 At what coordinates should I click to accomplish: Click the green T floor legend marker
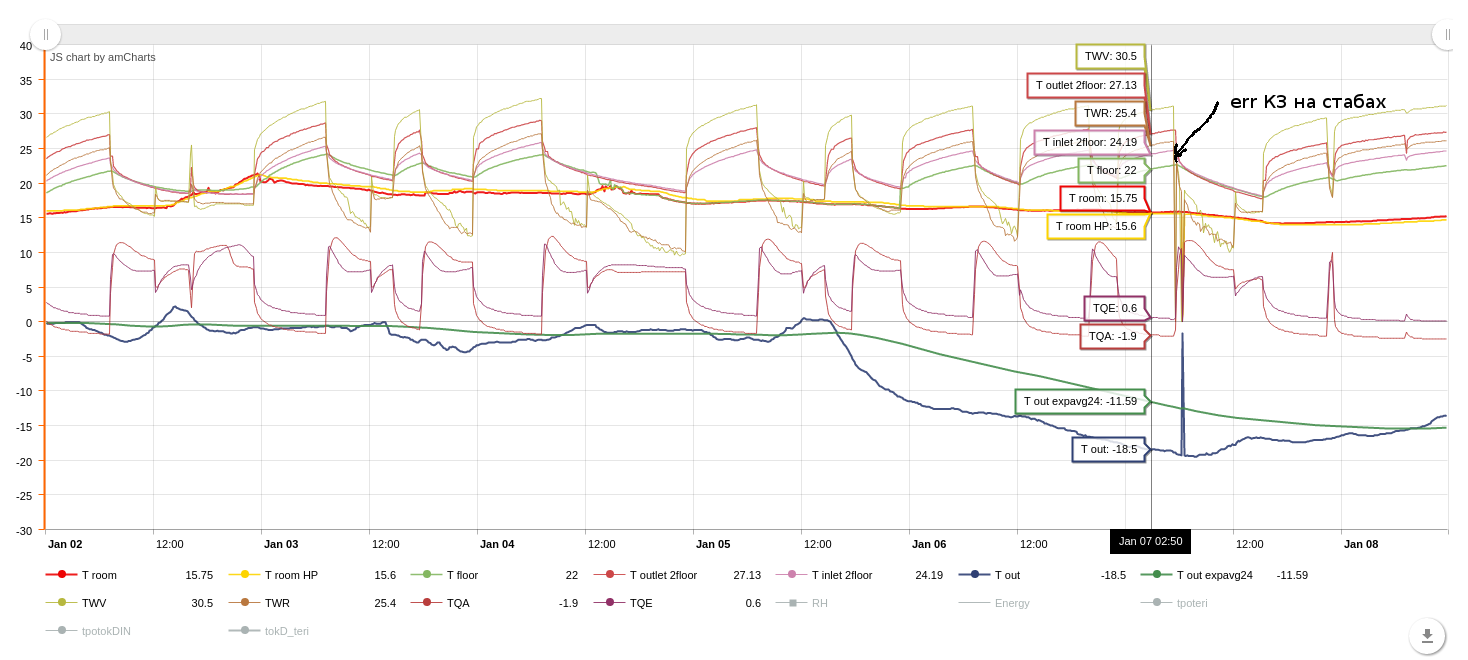426,575
